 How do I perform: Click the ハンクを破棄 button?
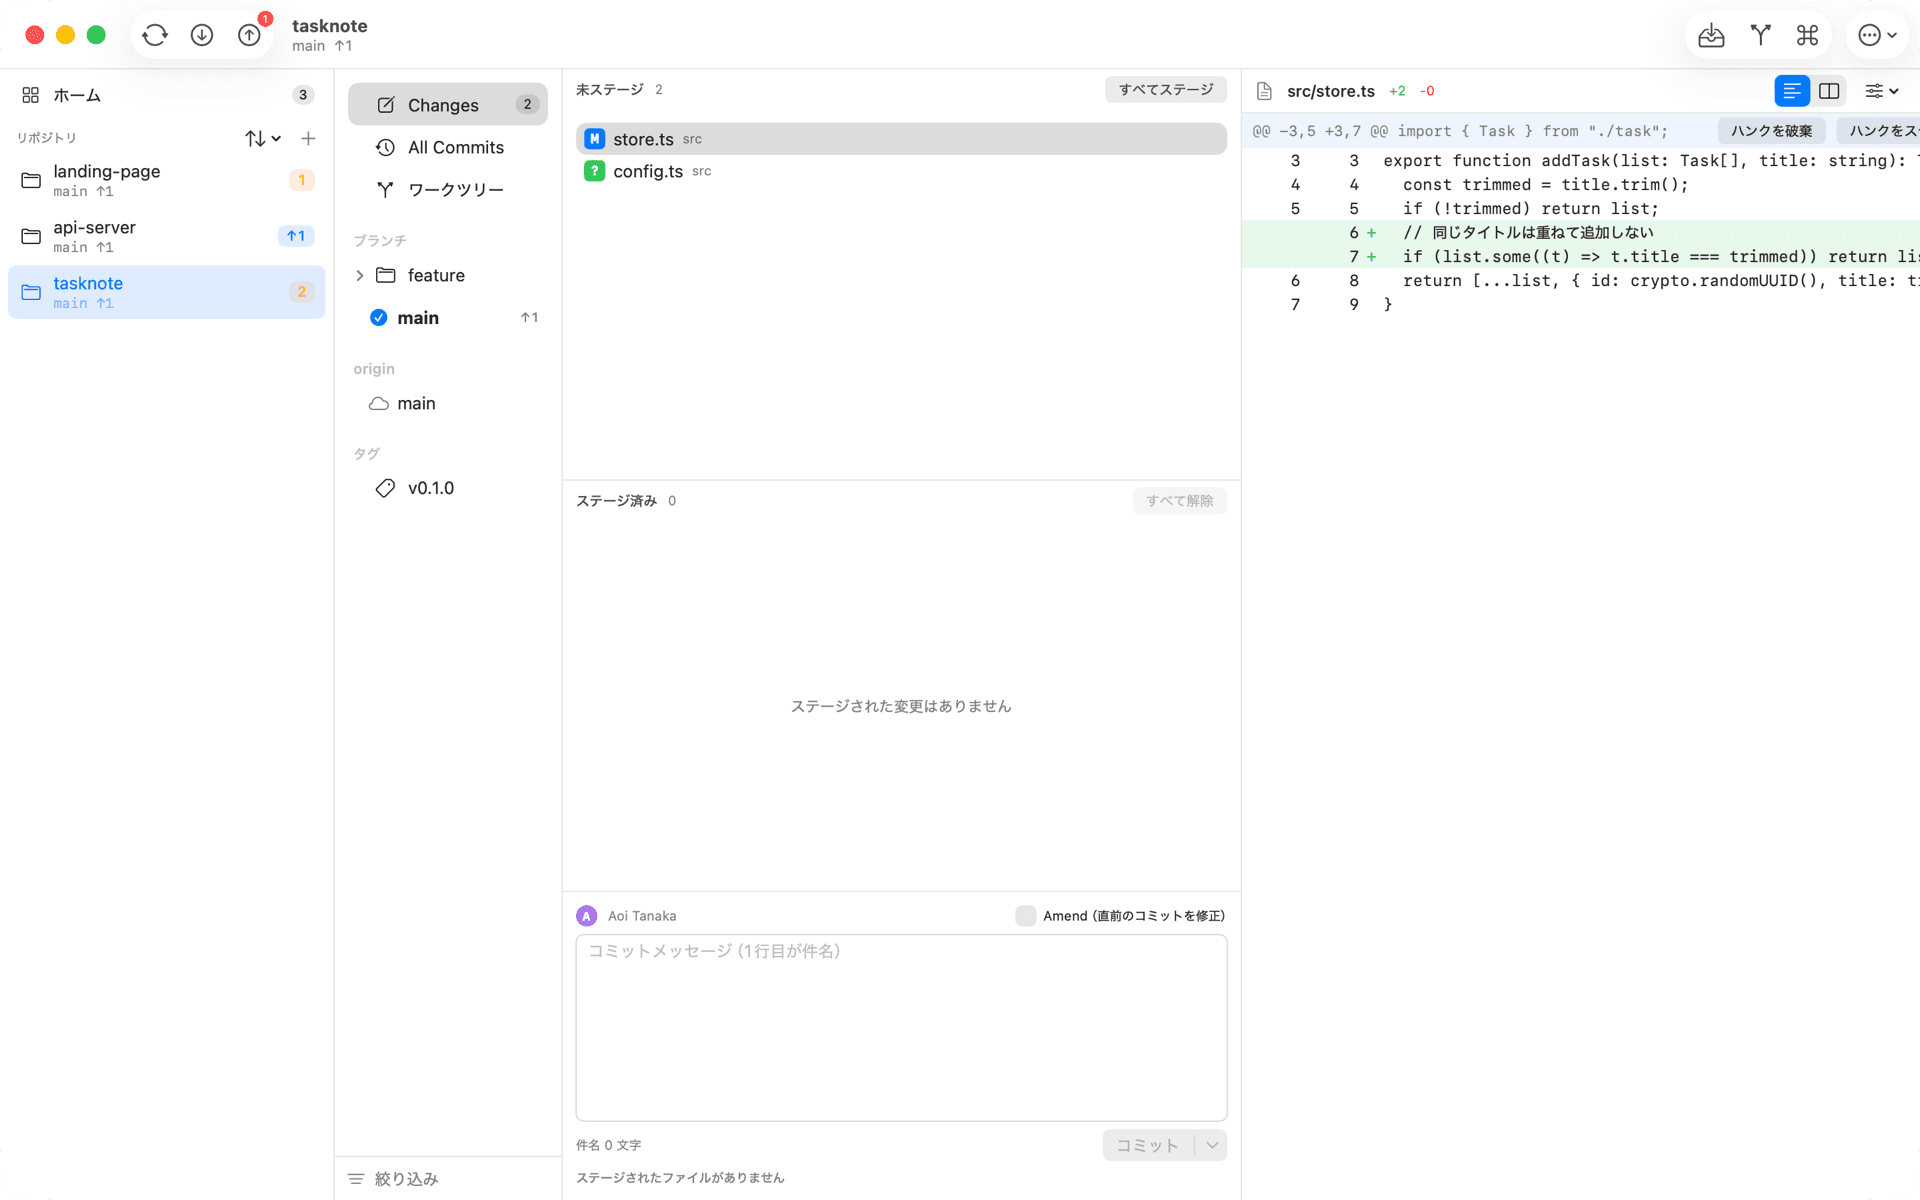[1771, 131]
